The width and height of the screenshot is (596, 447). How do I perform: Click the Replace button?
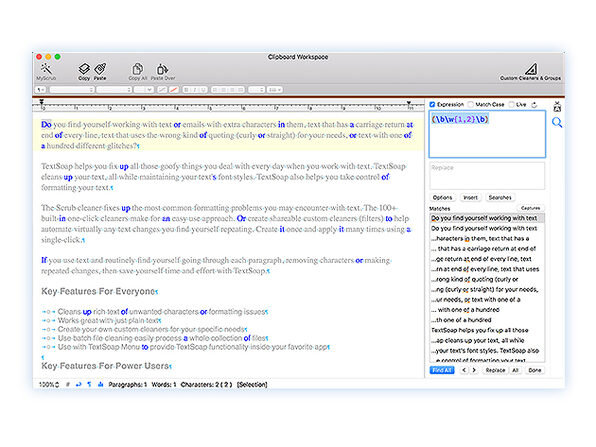[x=495, y=370]
